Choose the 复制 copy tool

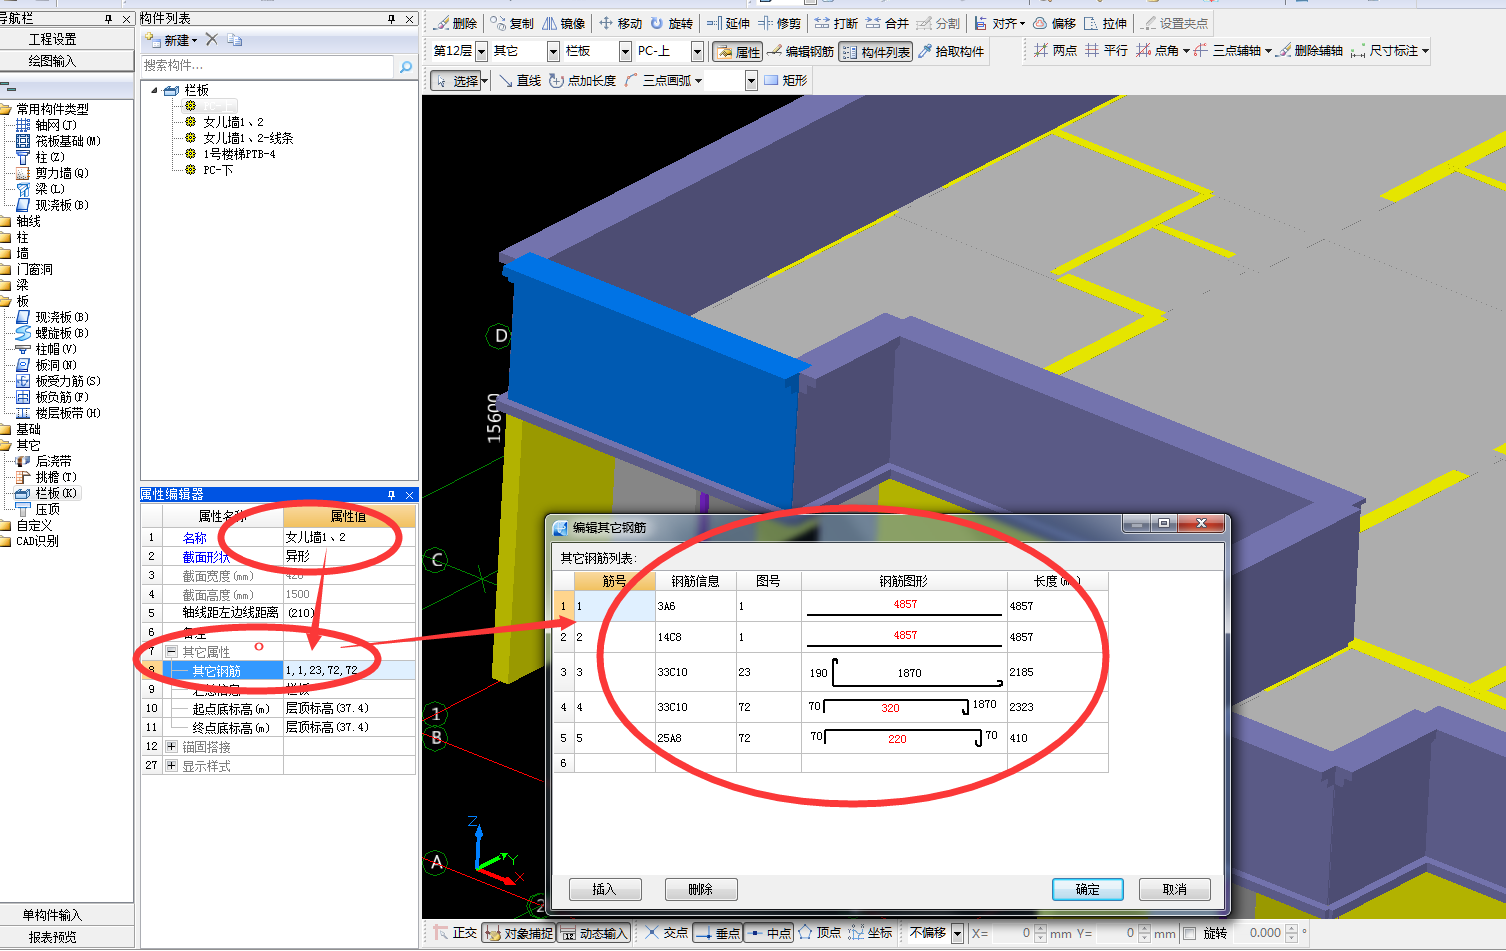point(513,23)
